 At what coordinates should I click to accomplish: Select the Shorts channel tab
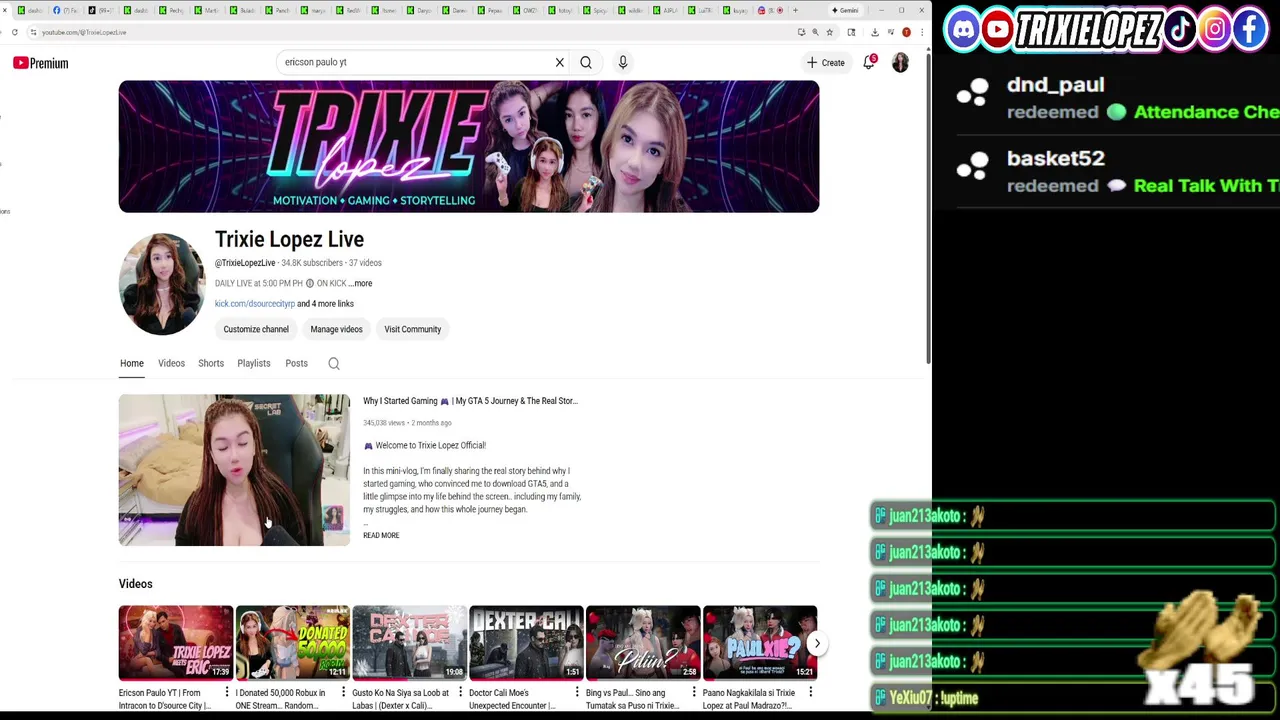pyautogui.click(x=211, y=363)
